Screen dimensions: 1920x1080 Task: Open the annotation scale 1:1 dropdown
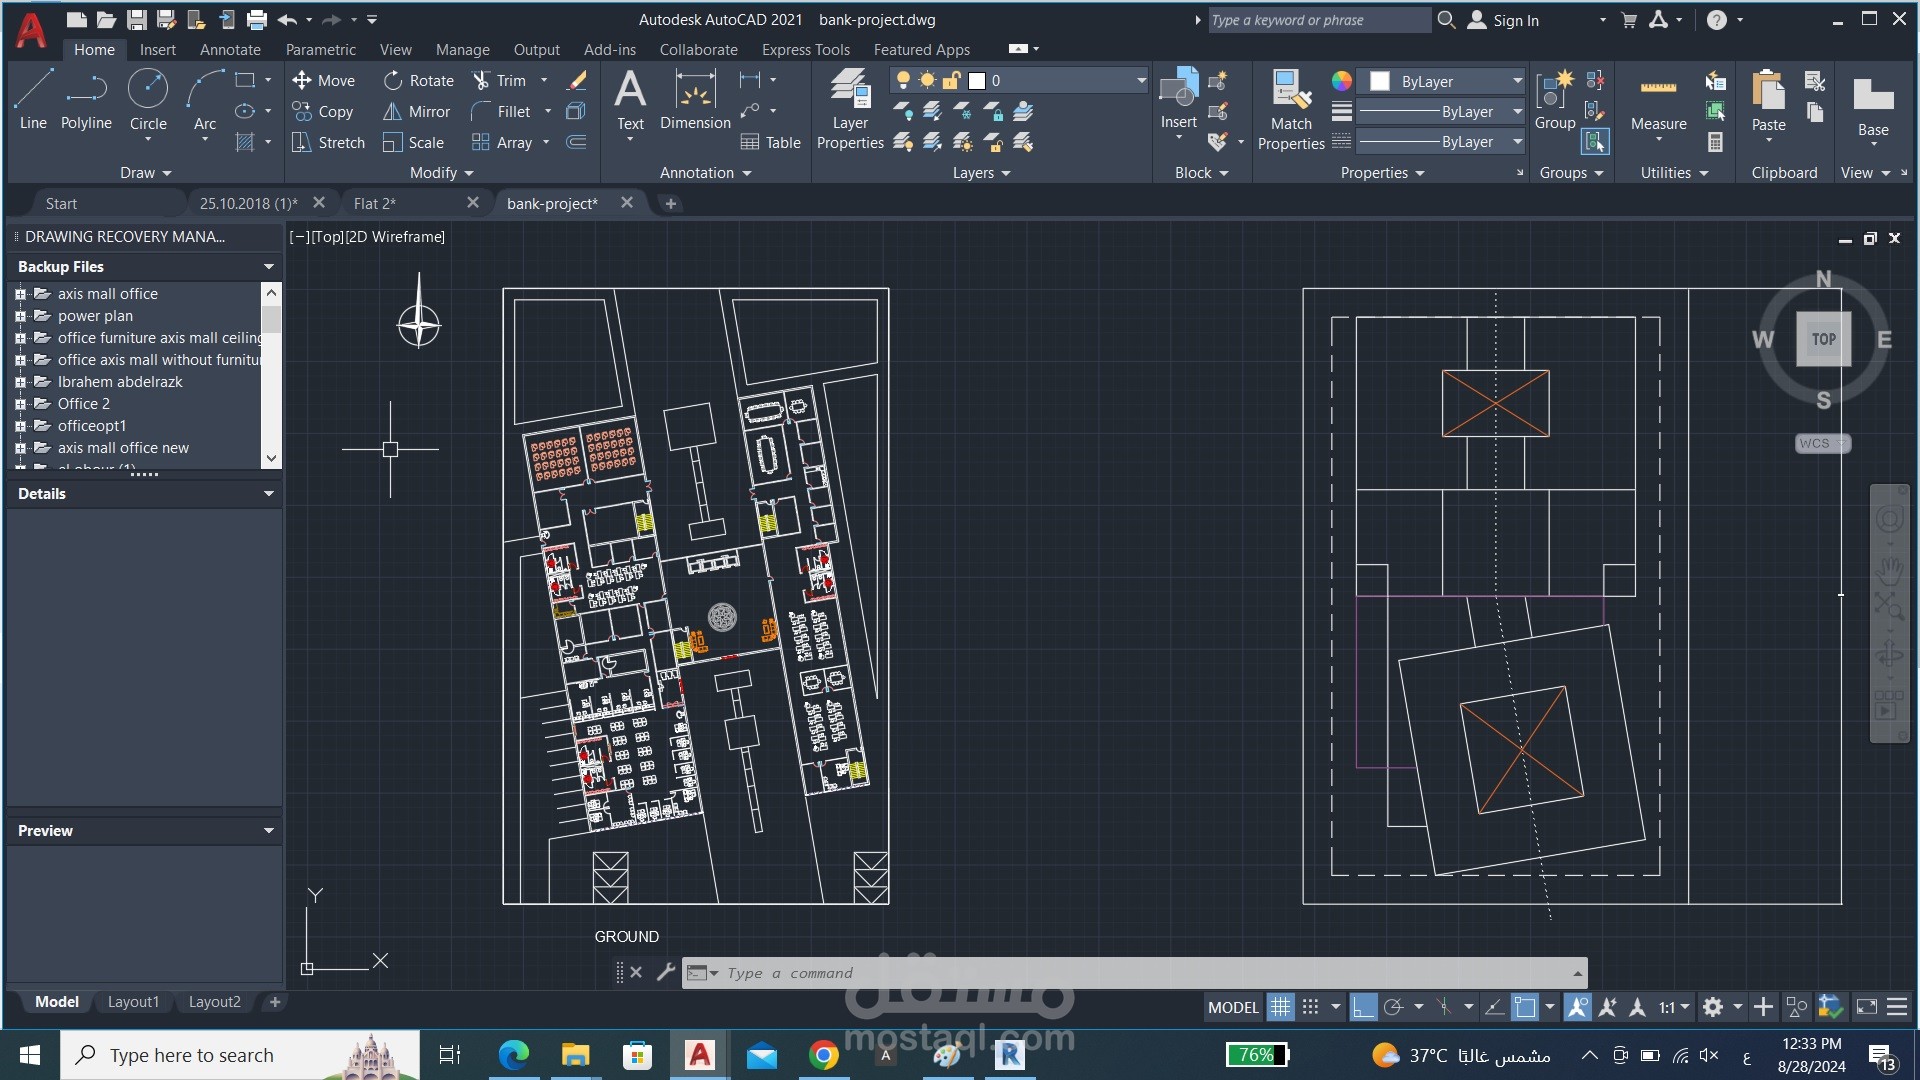click(x=1674, y=1007)
